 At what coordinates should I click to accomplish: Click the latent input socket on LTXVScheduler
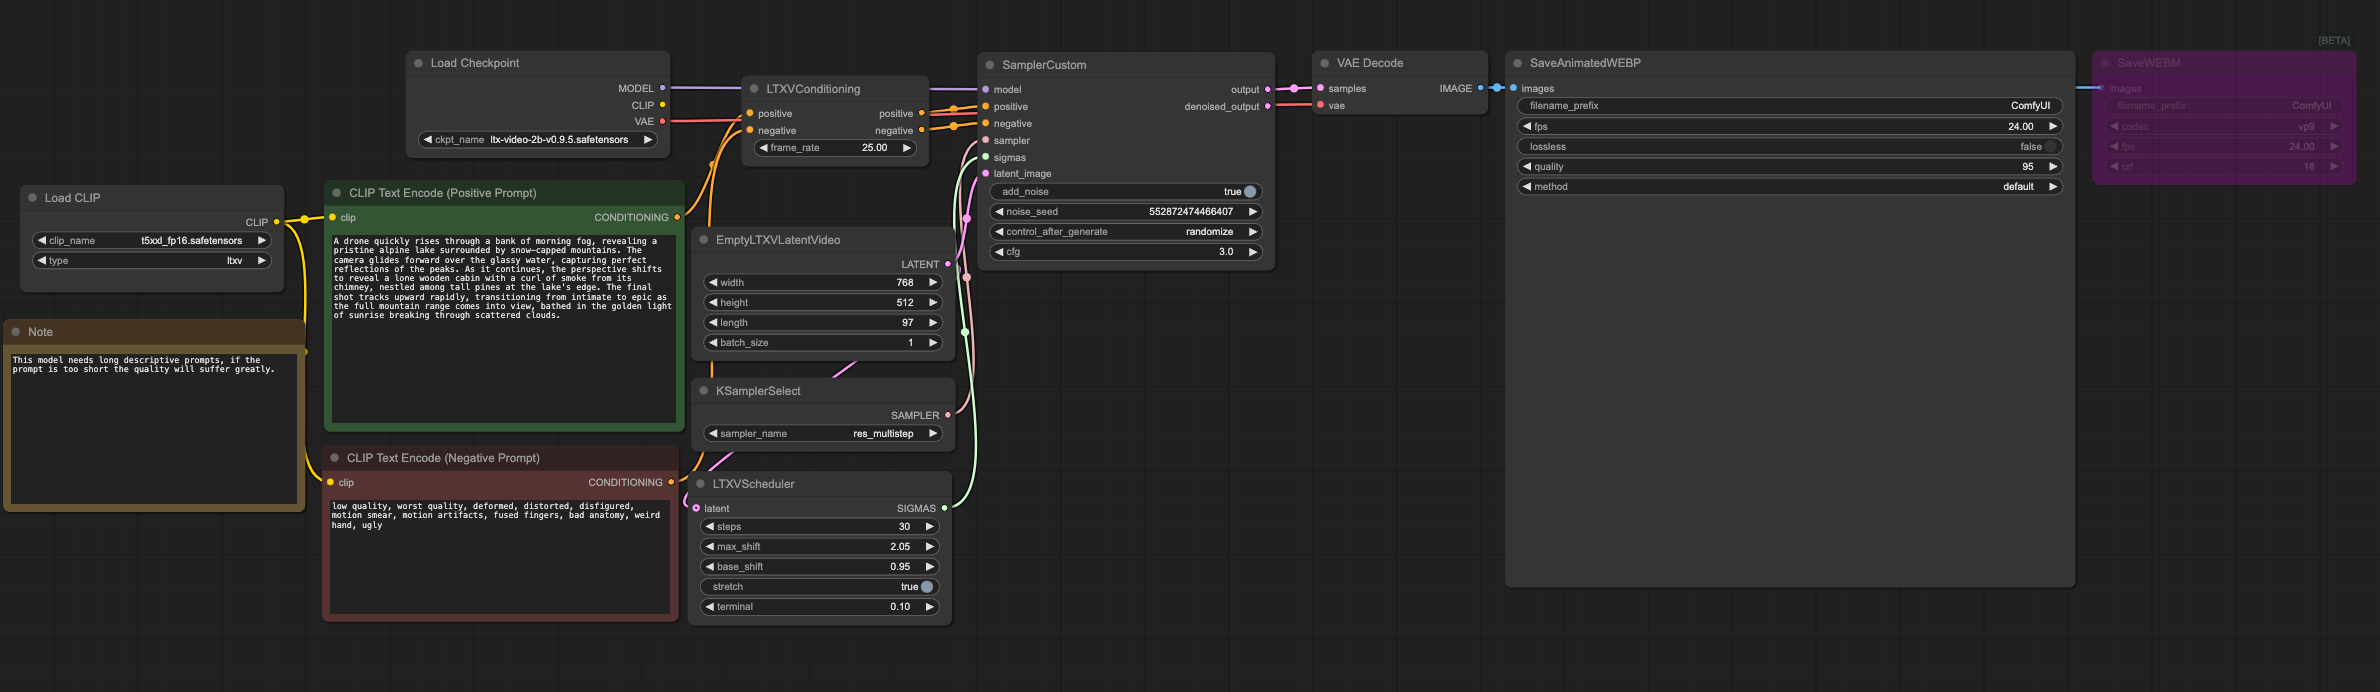(696, 508)
